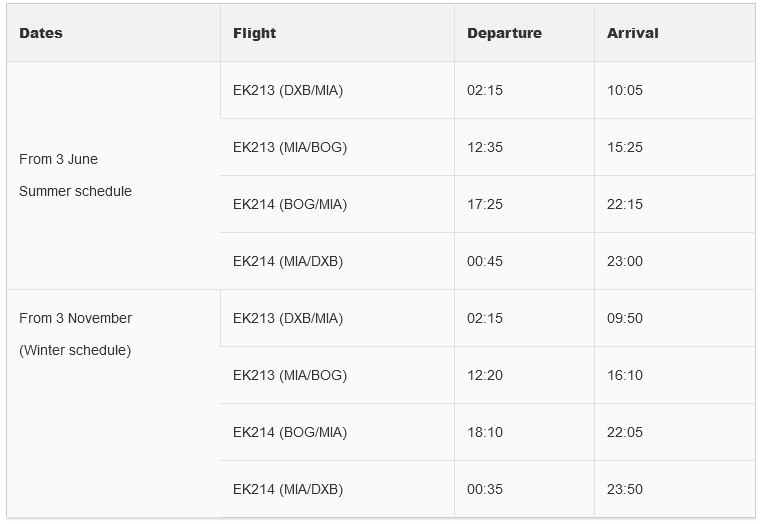Click the 15:25 arrival time
This screenshot has width=764, height=524.
[x=625, y=147]
